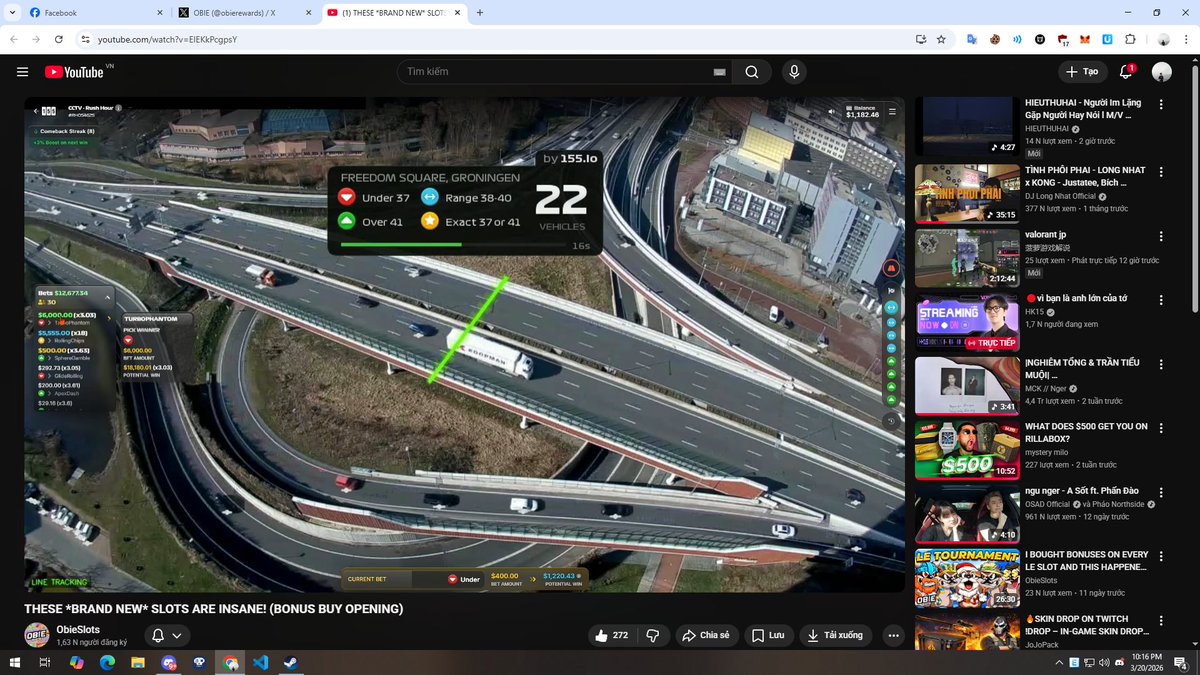Viewport: 1200px width, 675px height.
Task: Reload the page
Action: point(59,39)
